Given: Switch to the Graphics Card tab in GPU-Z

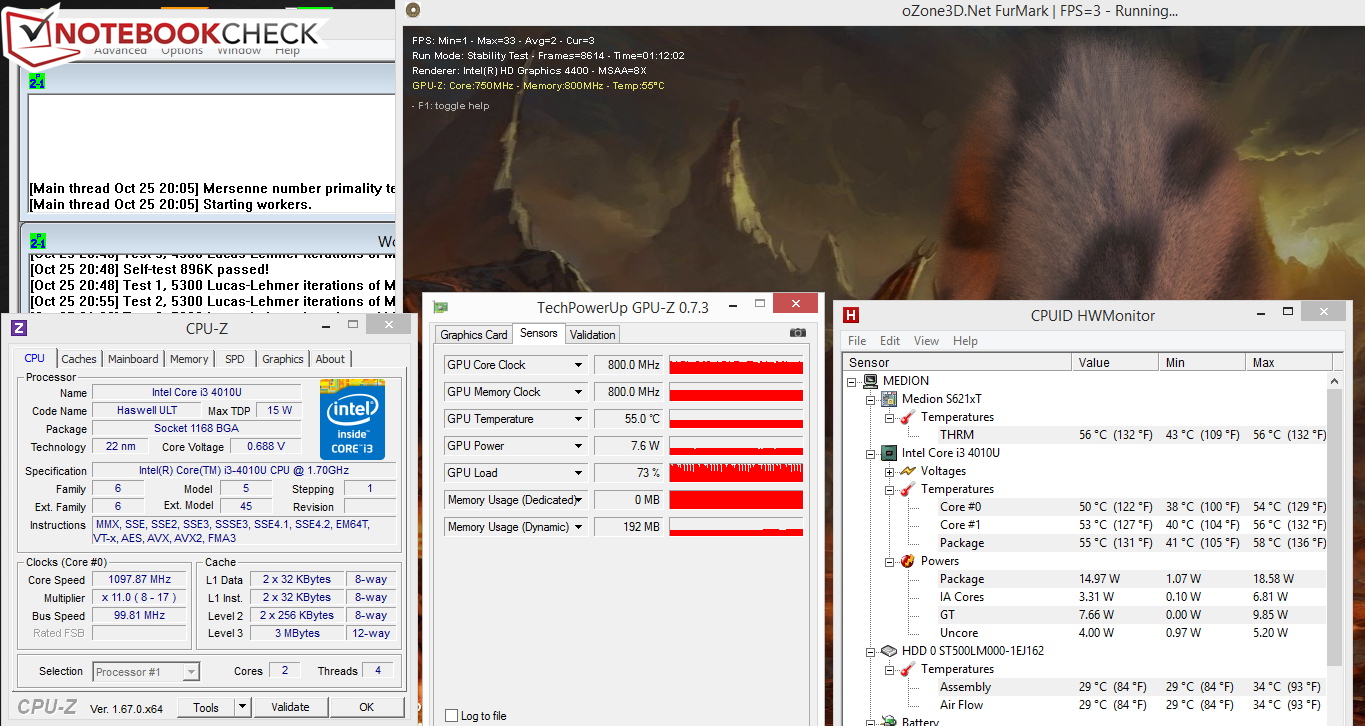Looking at the screenshot, I should (x=474, y=335).
